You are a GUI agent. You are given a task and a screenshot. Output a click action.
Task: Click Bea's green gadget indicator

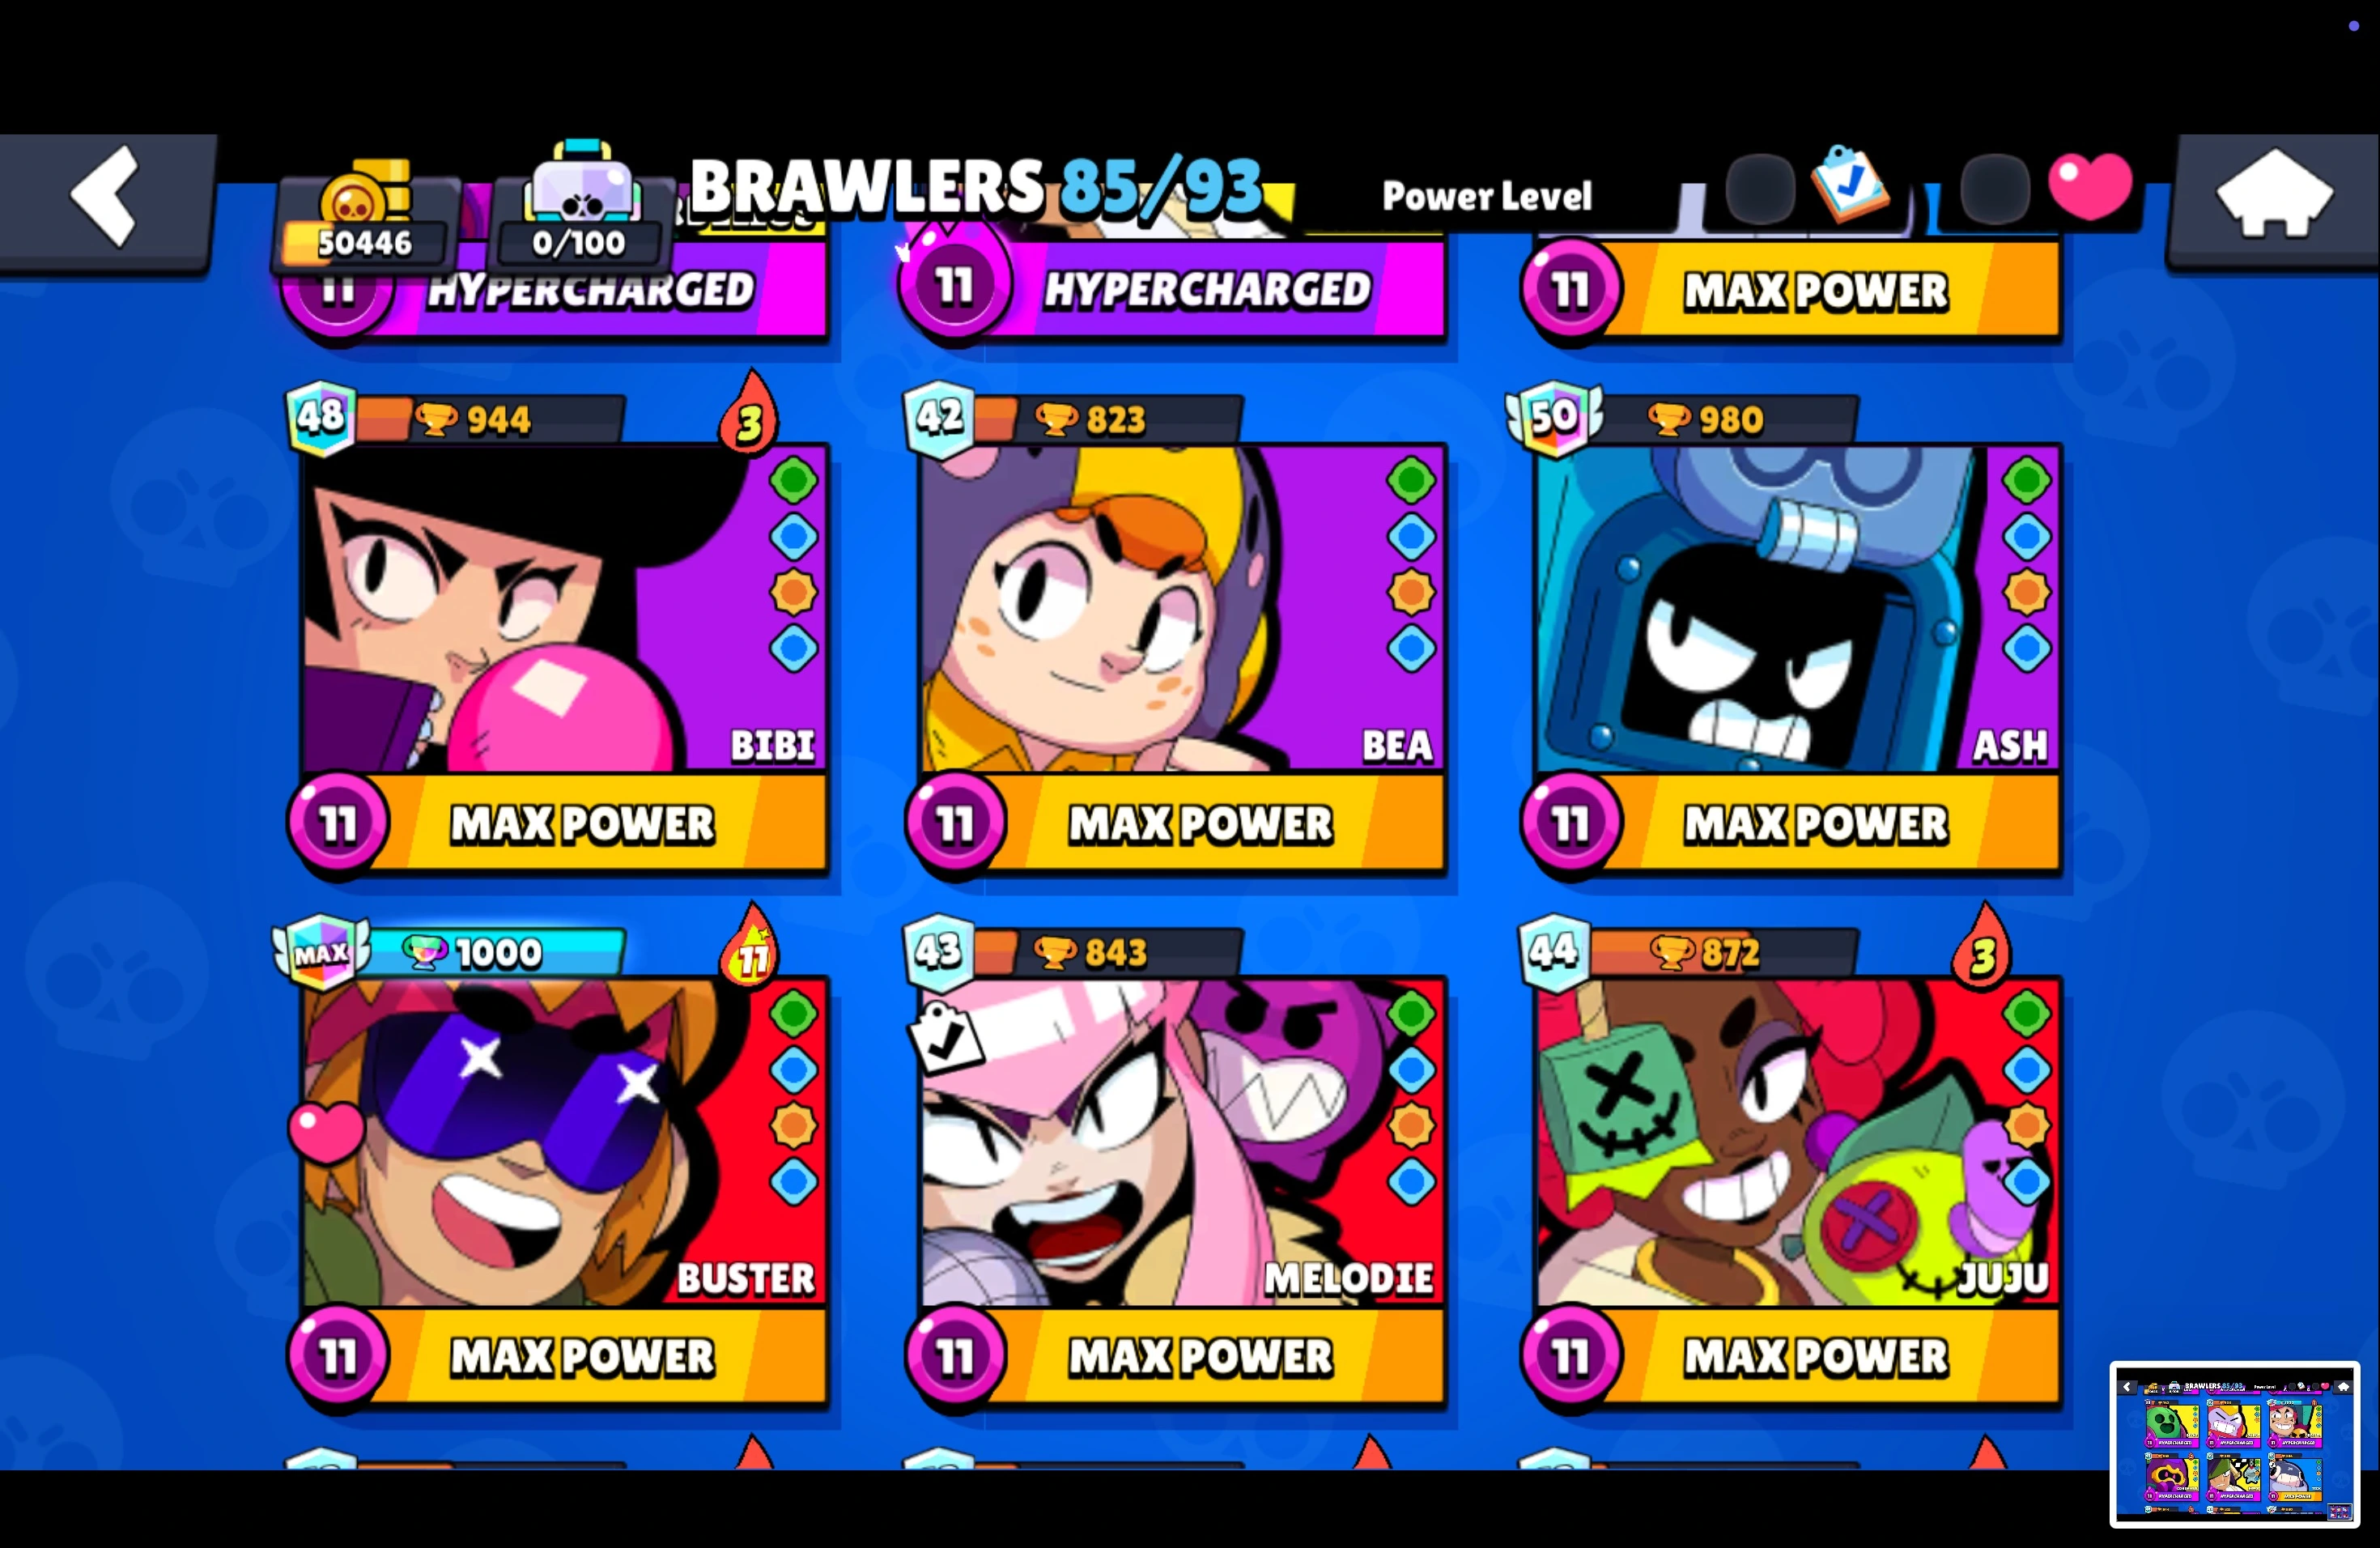coord(1411,481)
